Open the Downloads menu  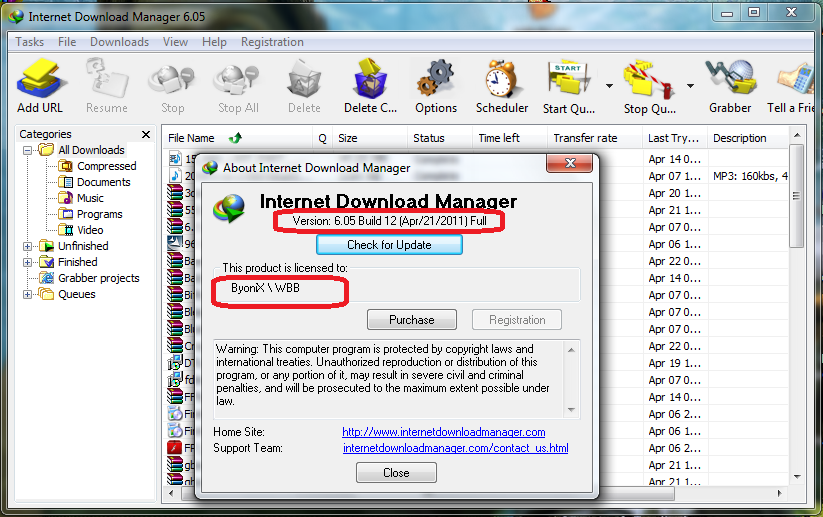[x=119, y=42]
